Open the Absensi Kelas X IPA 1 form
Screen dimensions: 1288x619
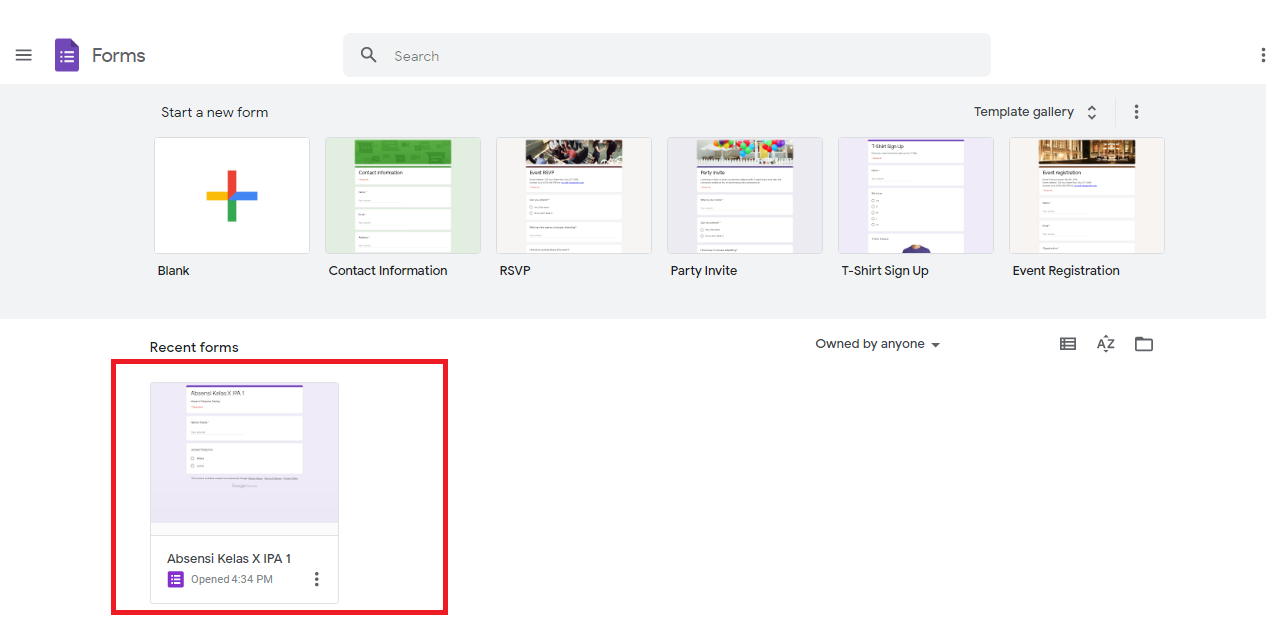[x=244, y=455]
